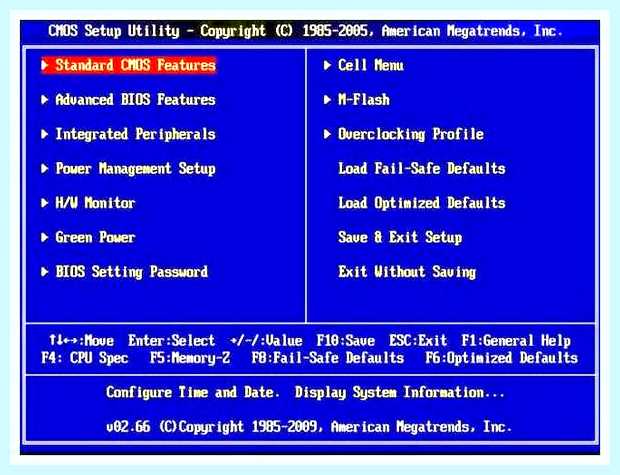The image size is (620, 475).
Task: Click the +/-/:Value hint
Action: coord(266,341)
